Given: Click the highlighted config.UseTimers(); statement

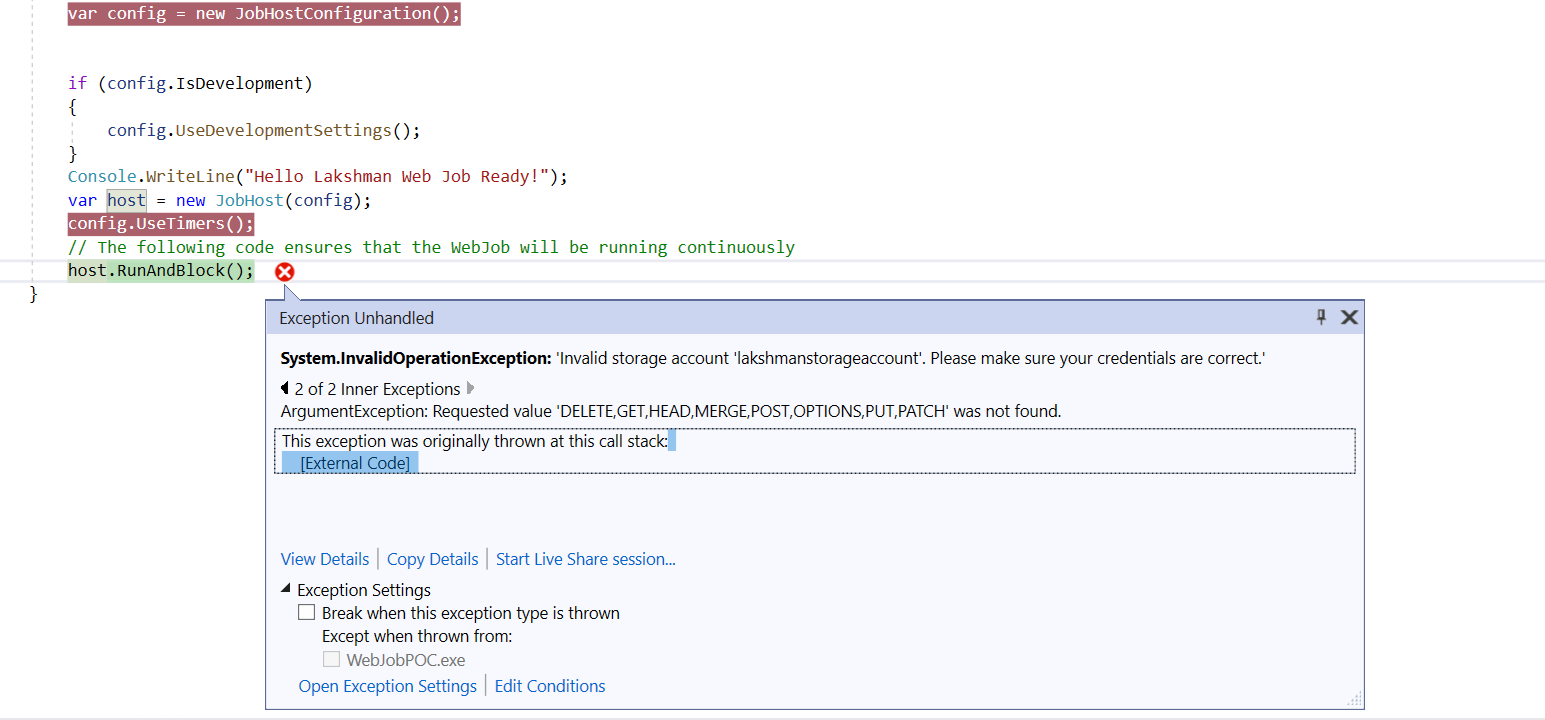Looking at the screenshot, I should point(160,223).
